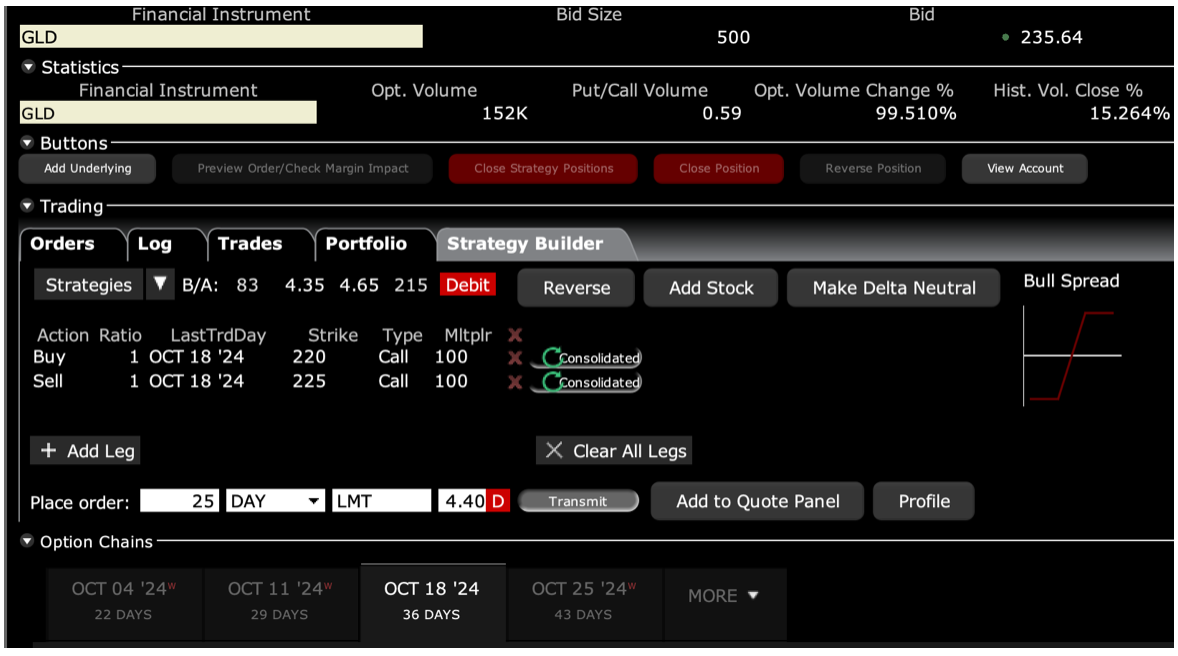1178x656 pixels.
Task: Click the bid size value 500
Action: (733, 38)
